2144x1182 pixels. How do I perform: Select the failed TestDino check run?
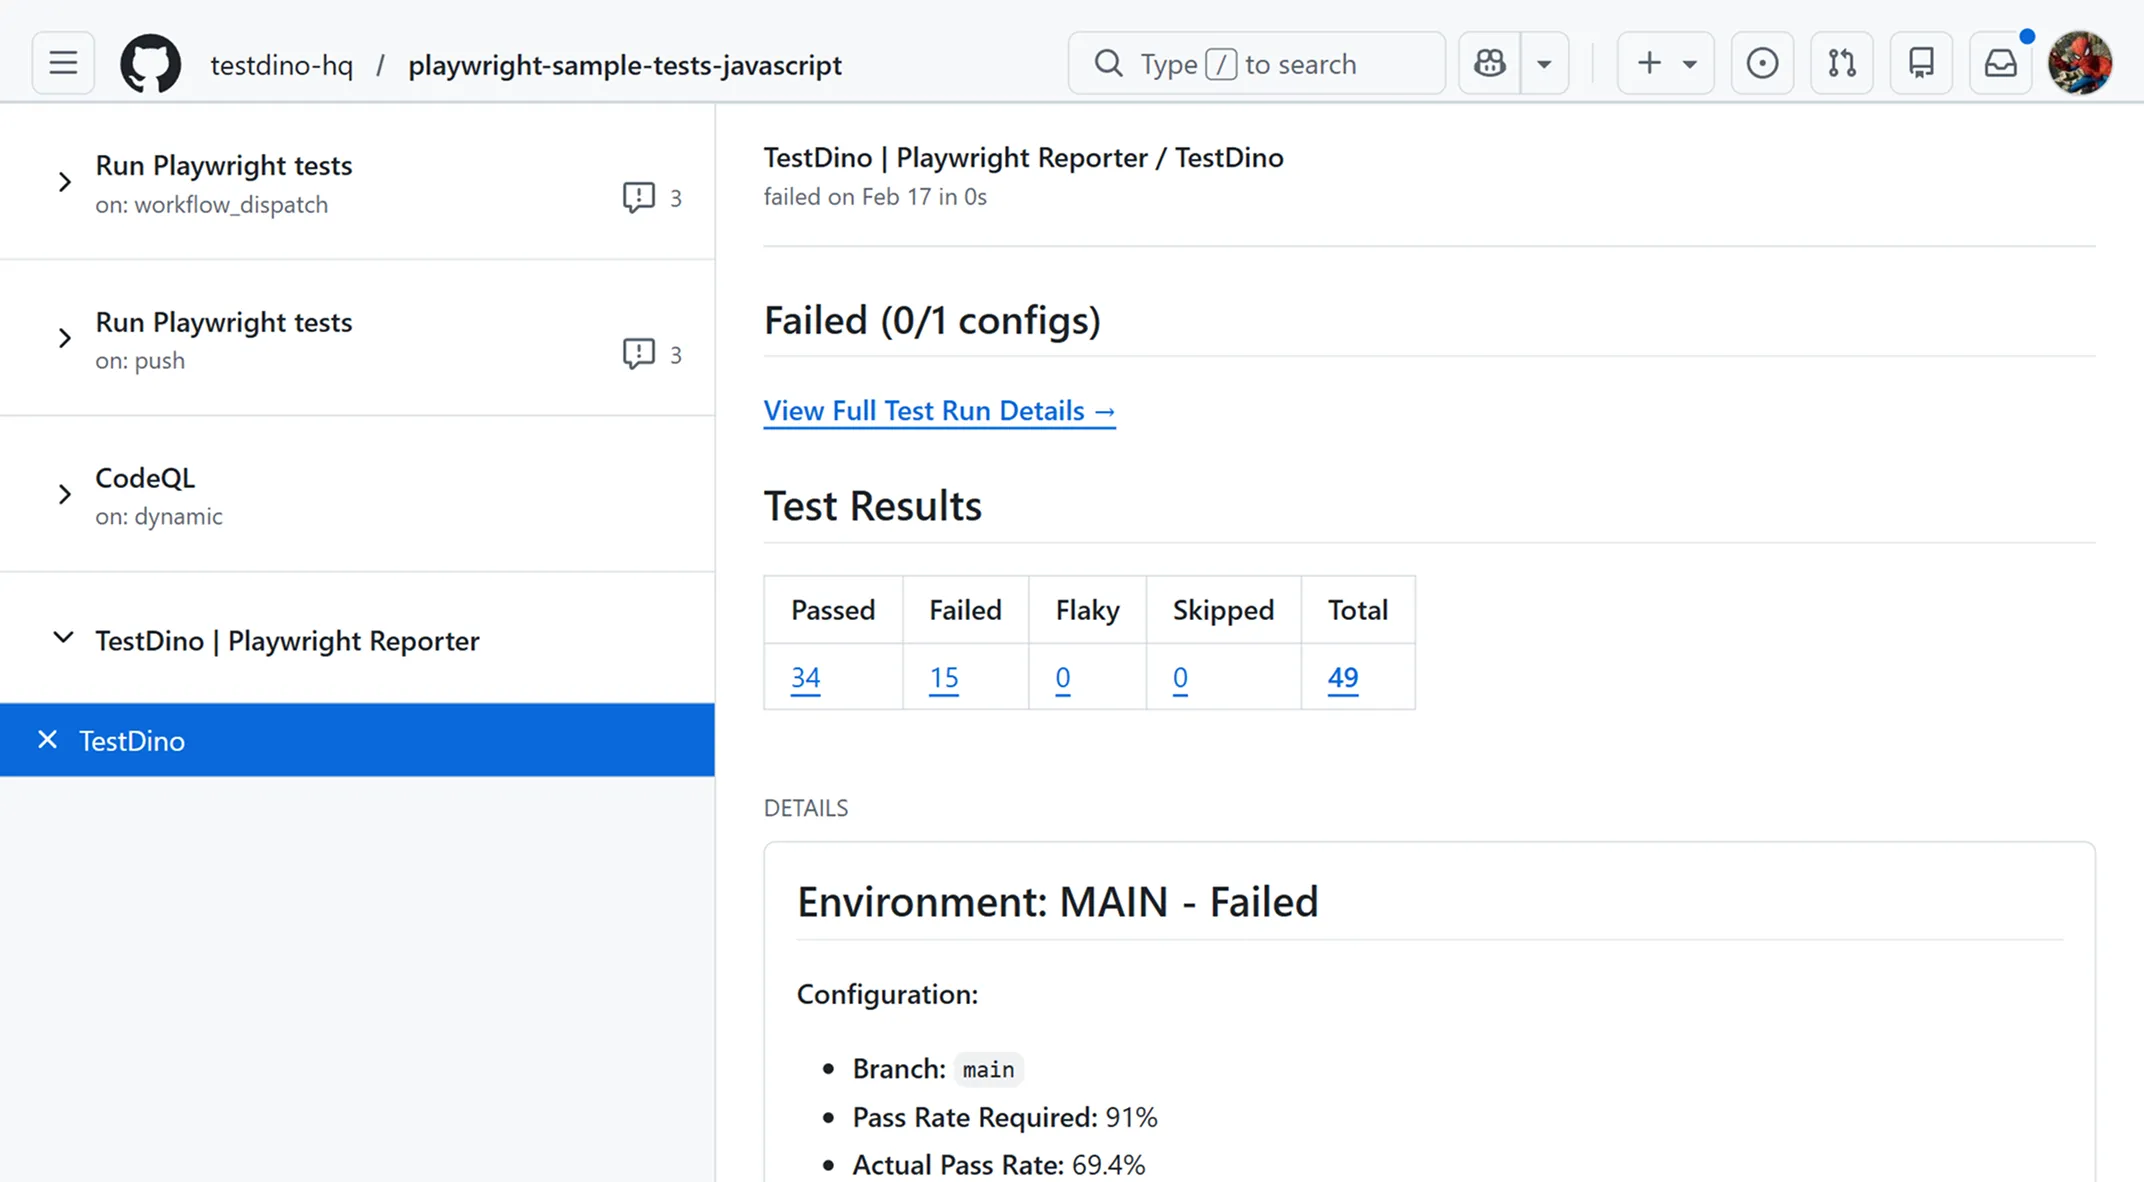(357, 740)
